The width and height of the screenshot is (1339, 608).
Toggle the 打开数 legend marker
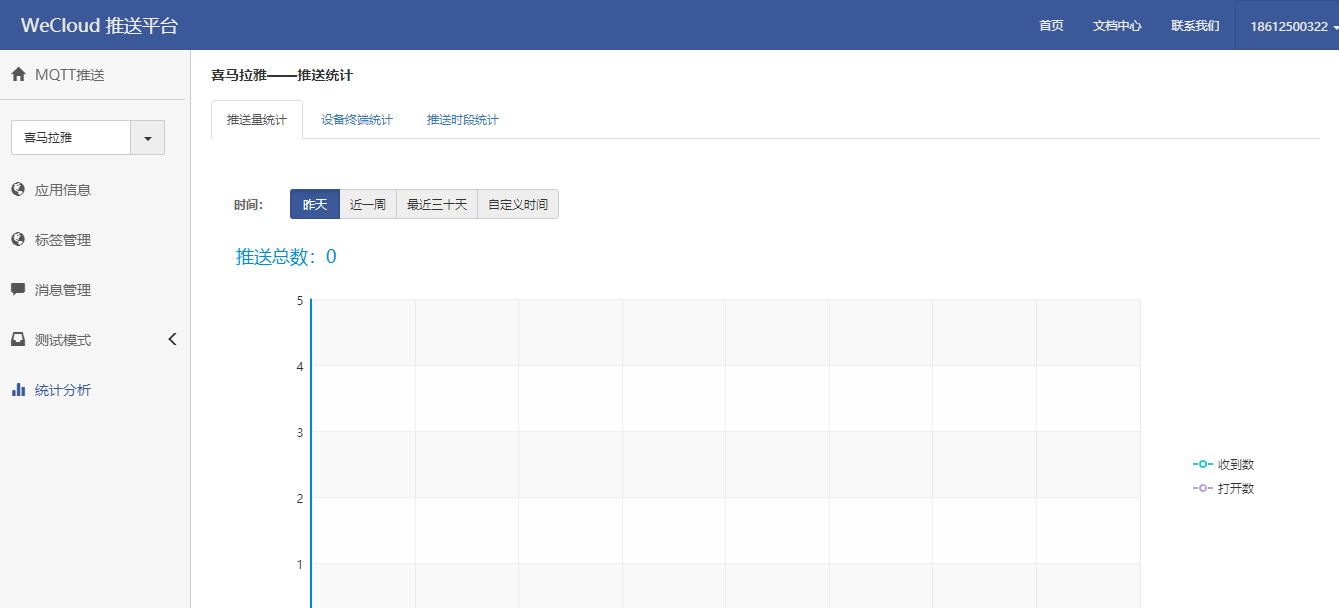(x=1203, y=488)
